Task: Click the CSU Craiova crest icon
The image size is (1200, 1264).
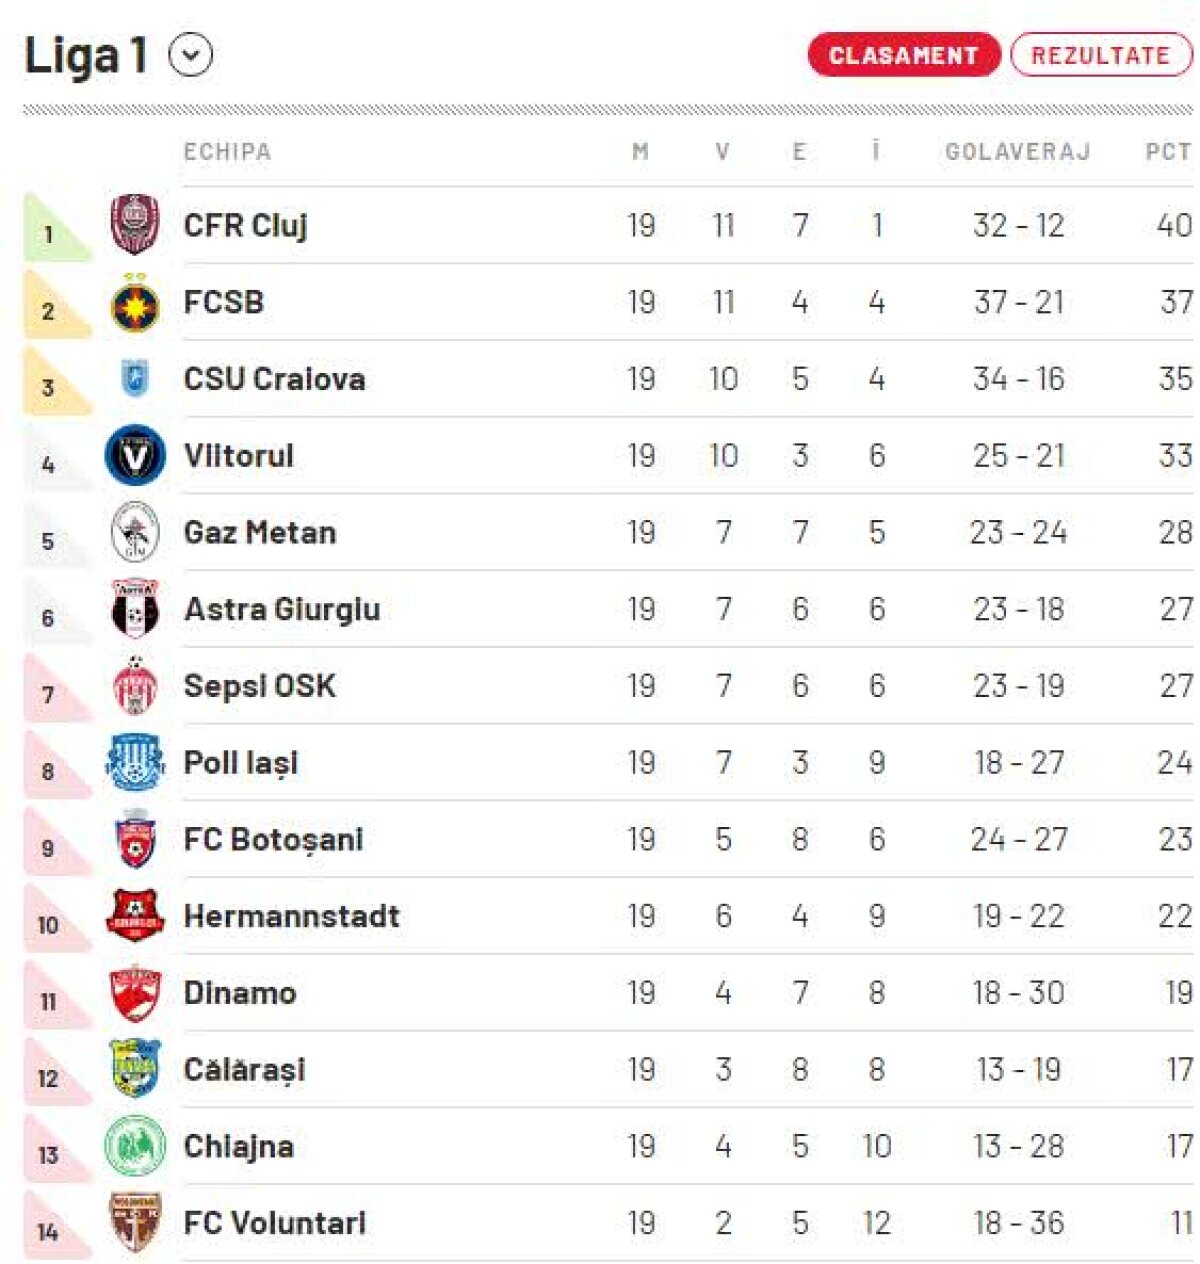Action: pos(135,379)
